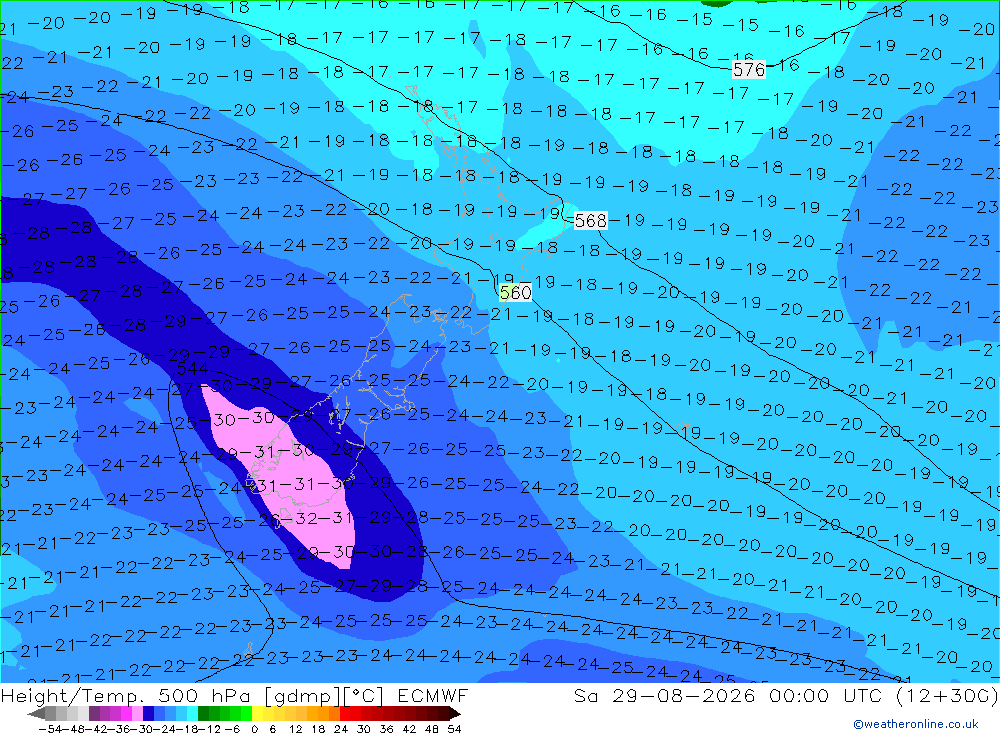The width and height of the screenshot is (1000, 733).
Task: Click the Sa 29-08-2026 date label
Action: click(x=664, y=695)
